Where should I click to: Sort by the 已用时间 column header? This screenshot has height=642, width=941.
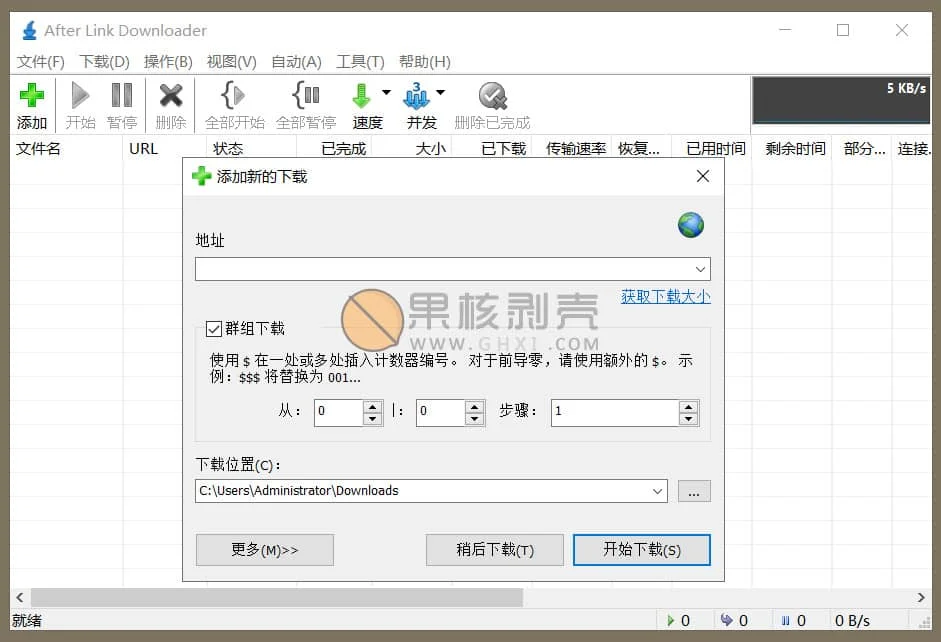click(712, 149)
